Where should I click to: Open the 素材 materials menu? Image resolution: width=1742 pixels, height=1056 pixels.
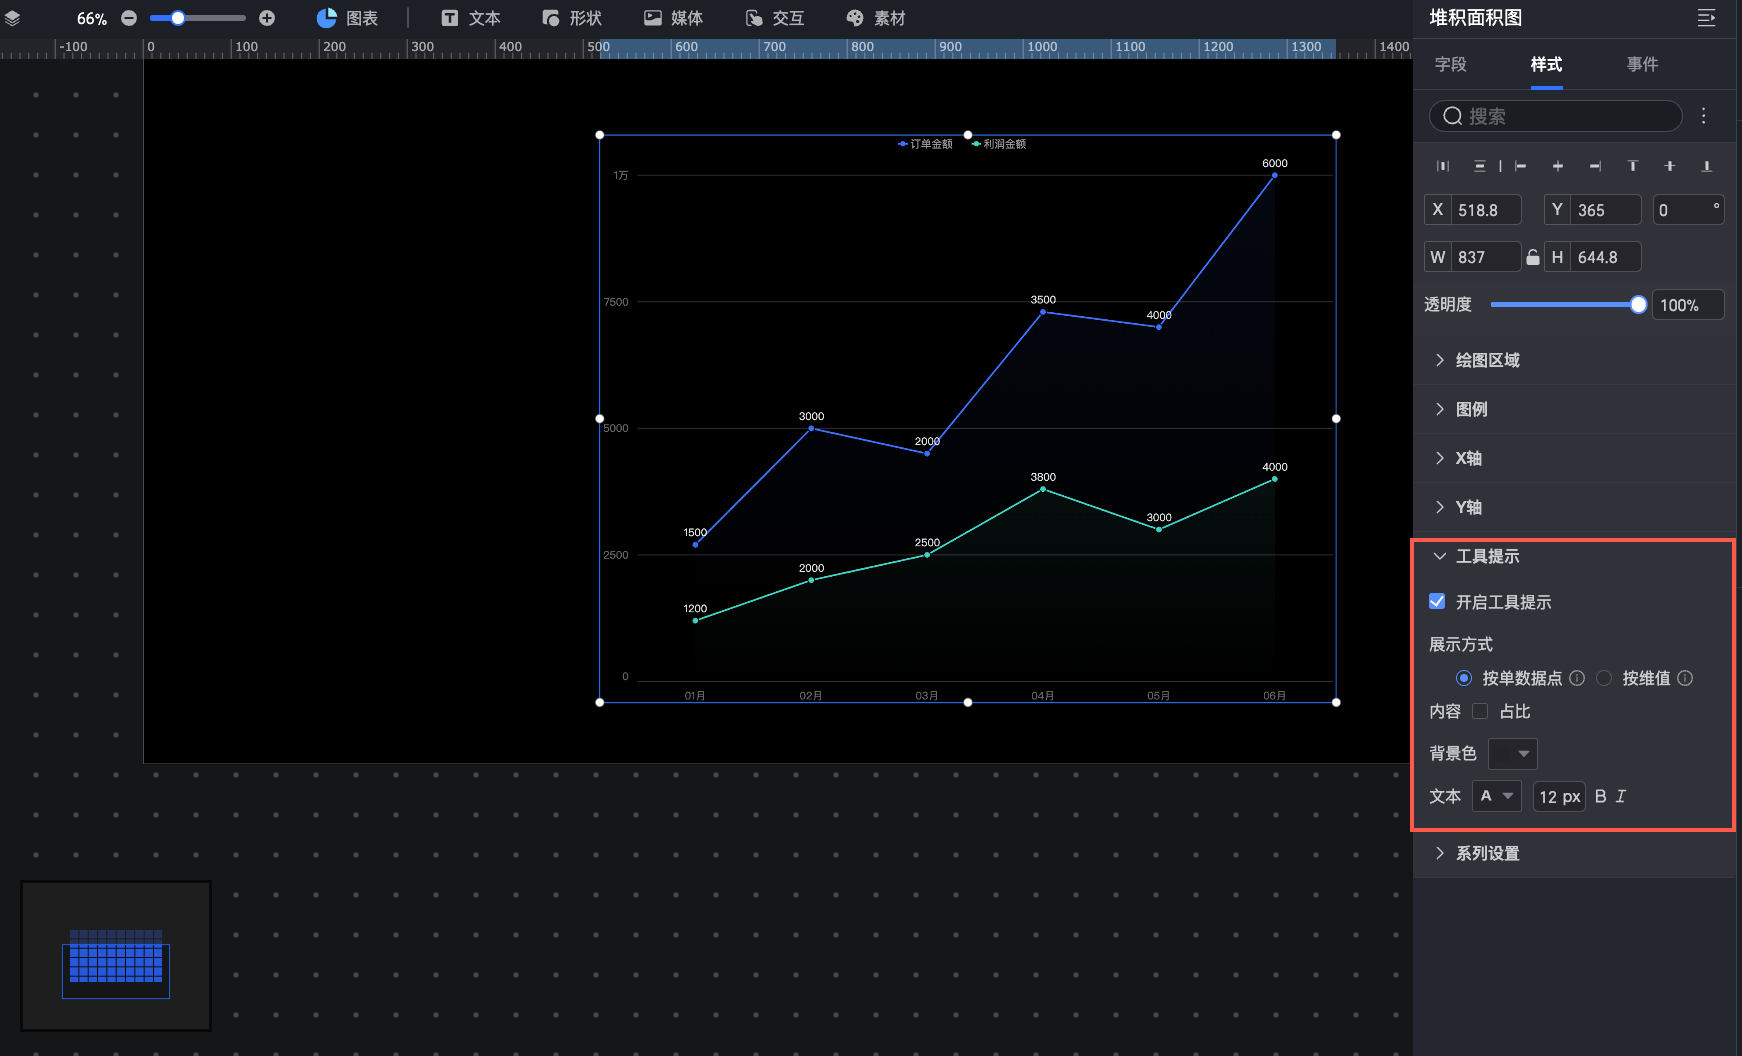(x=875, y=18)
